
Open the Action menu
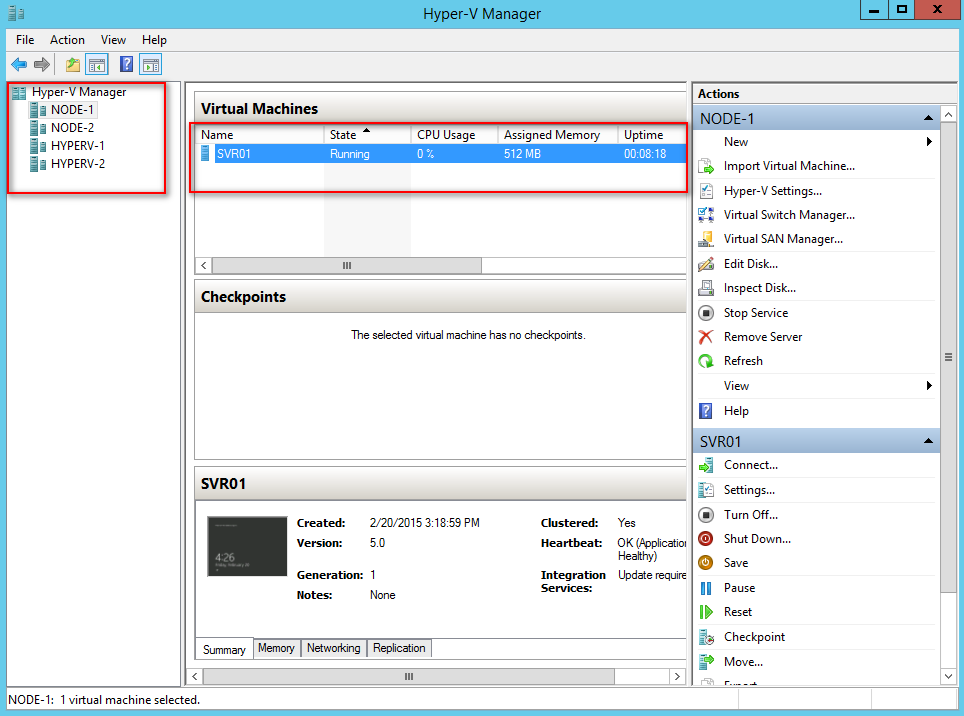[67, 40]
